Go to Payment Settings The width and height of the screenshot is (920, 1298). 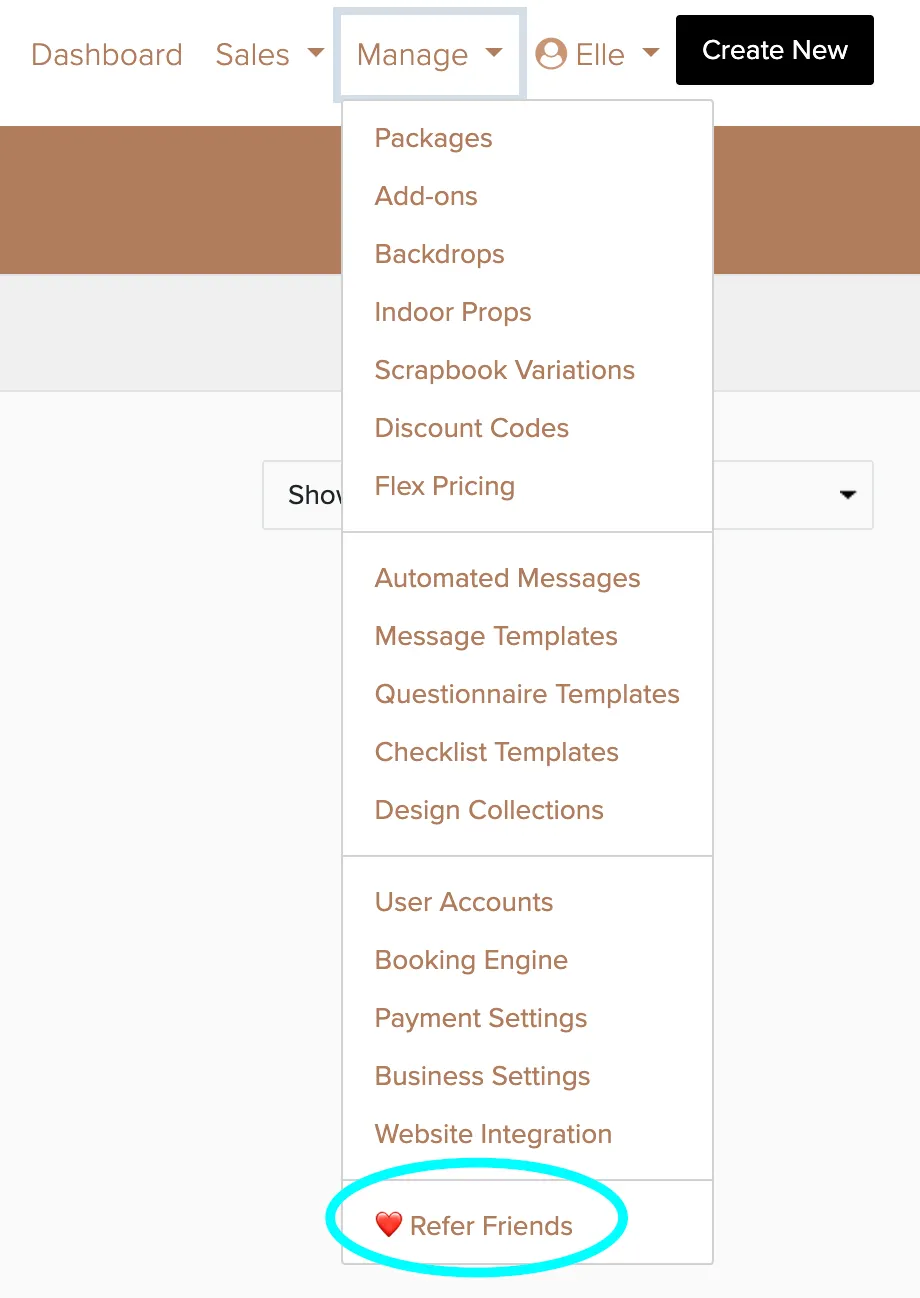(481, 1018)
